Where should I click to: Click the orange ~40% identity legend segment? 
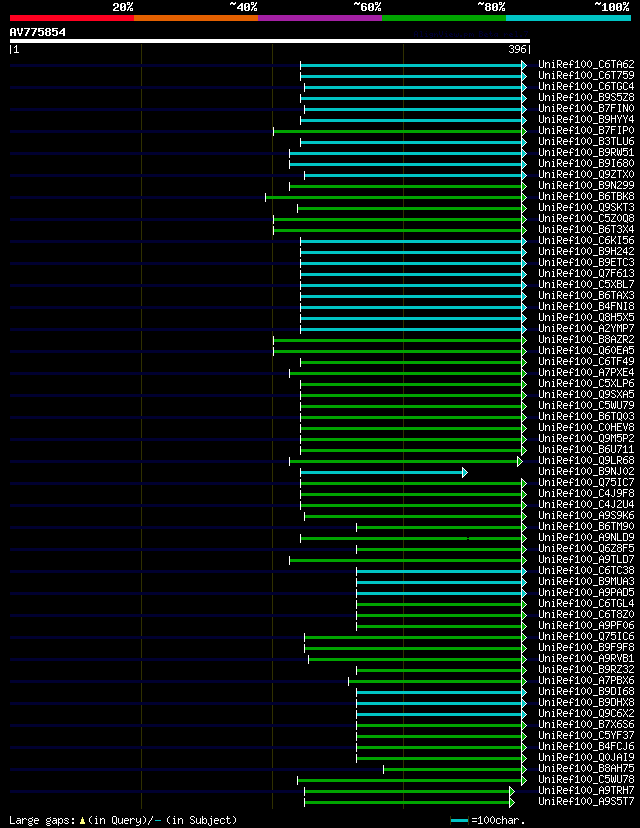(x=196, y=18)
